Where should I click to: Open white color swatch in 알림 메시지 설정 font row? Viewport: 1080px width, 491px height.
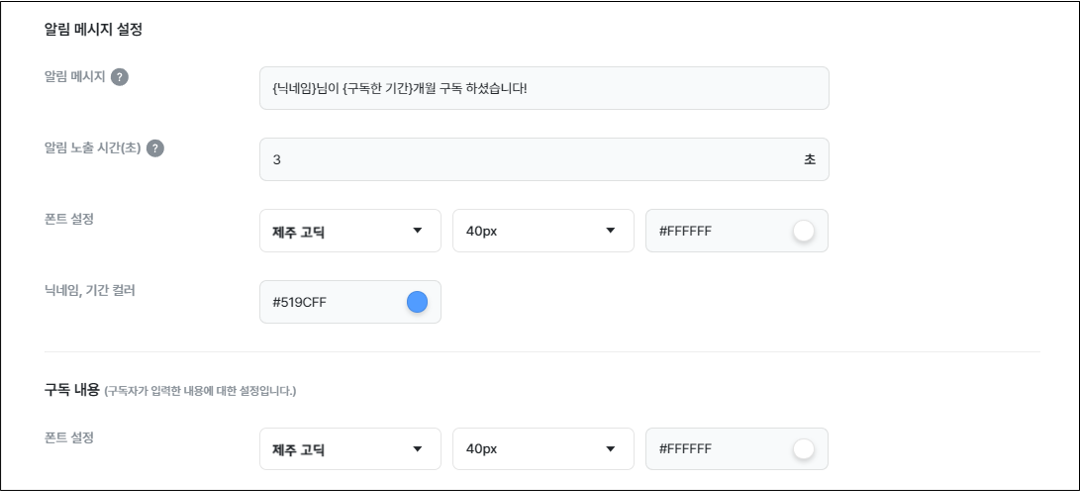point(803,231)
